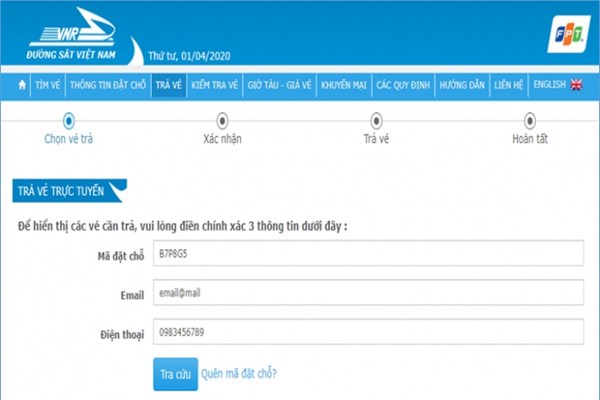Click the Xác nhận step label
The width and height of the screenshot is (600, 400).
pyautogui.click(x=222, y=139)
